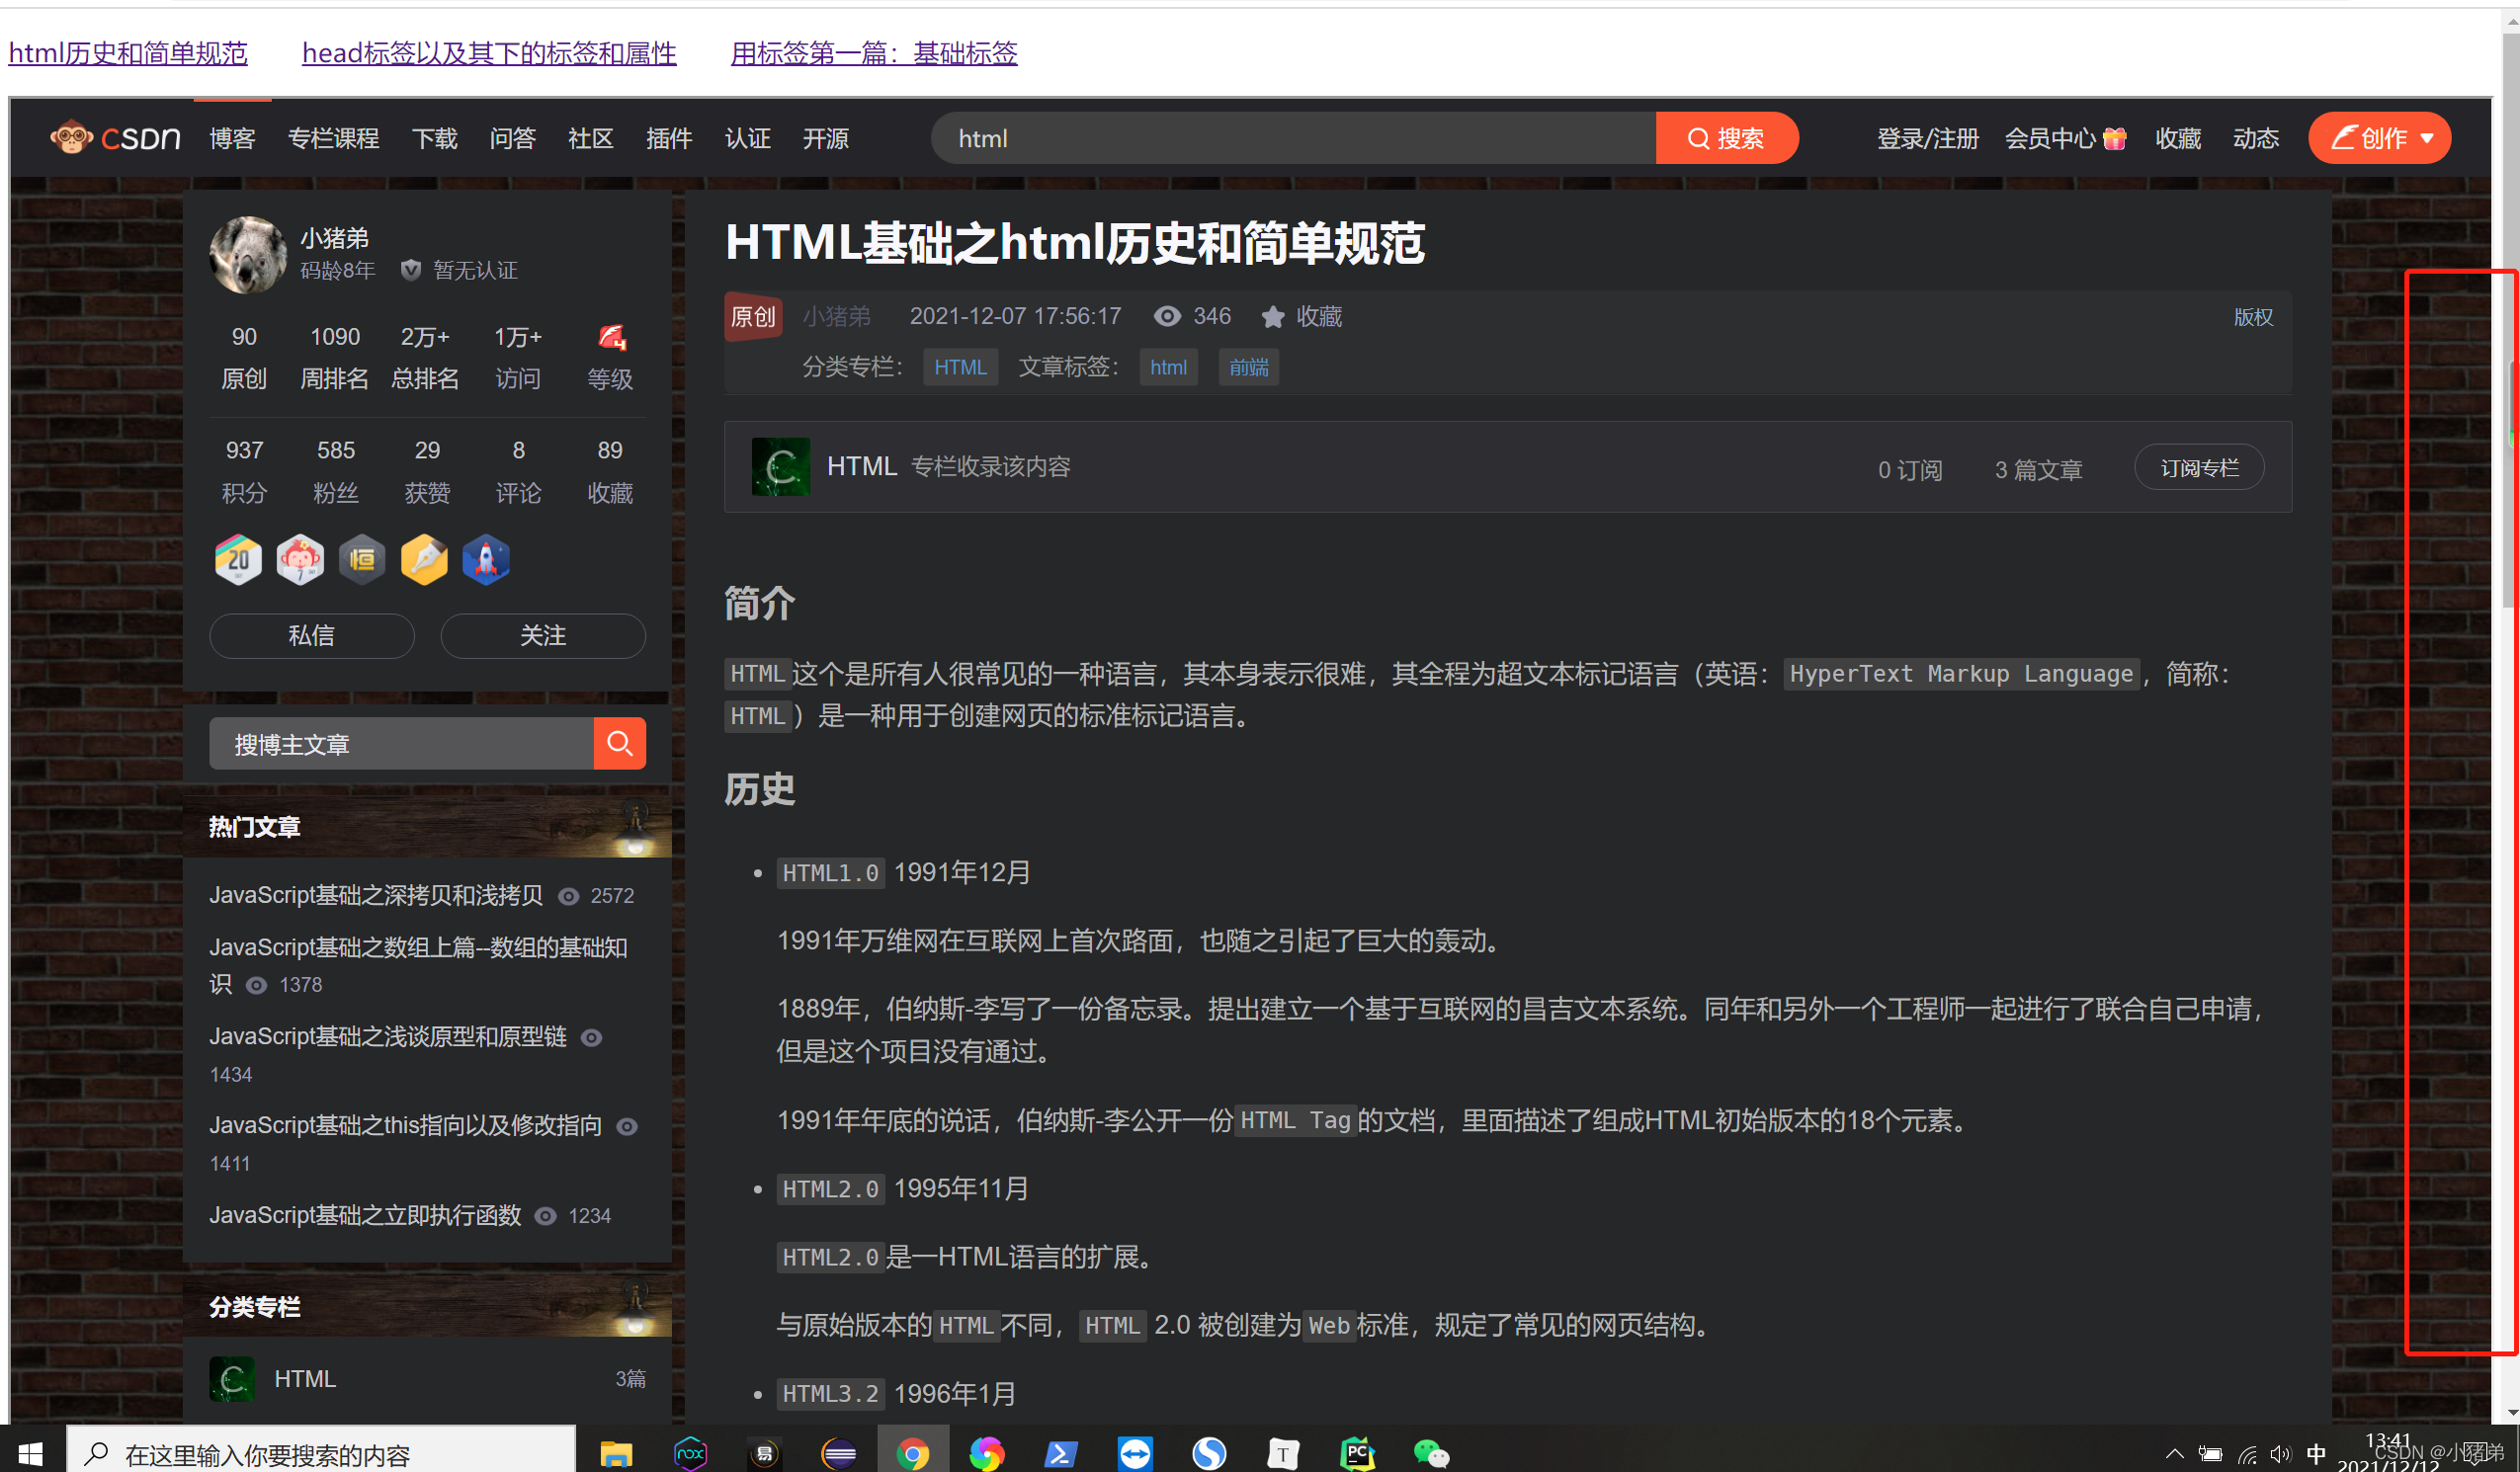Click the 关注 follow button

(543, 636)
